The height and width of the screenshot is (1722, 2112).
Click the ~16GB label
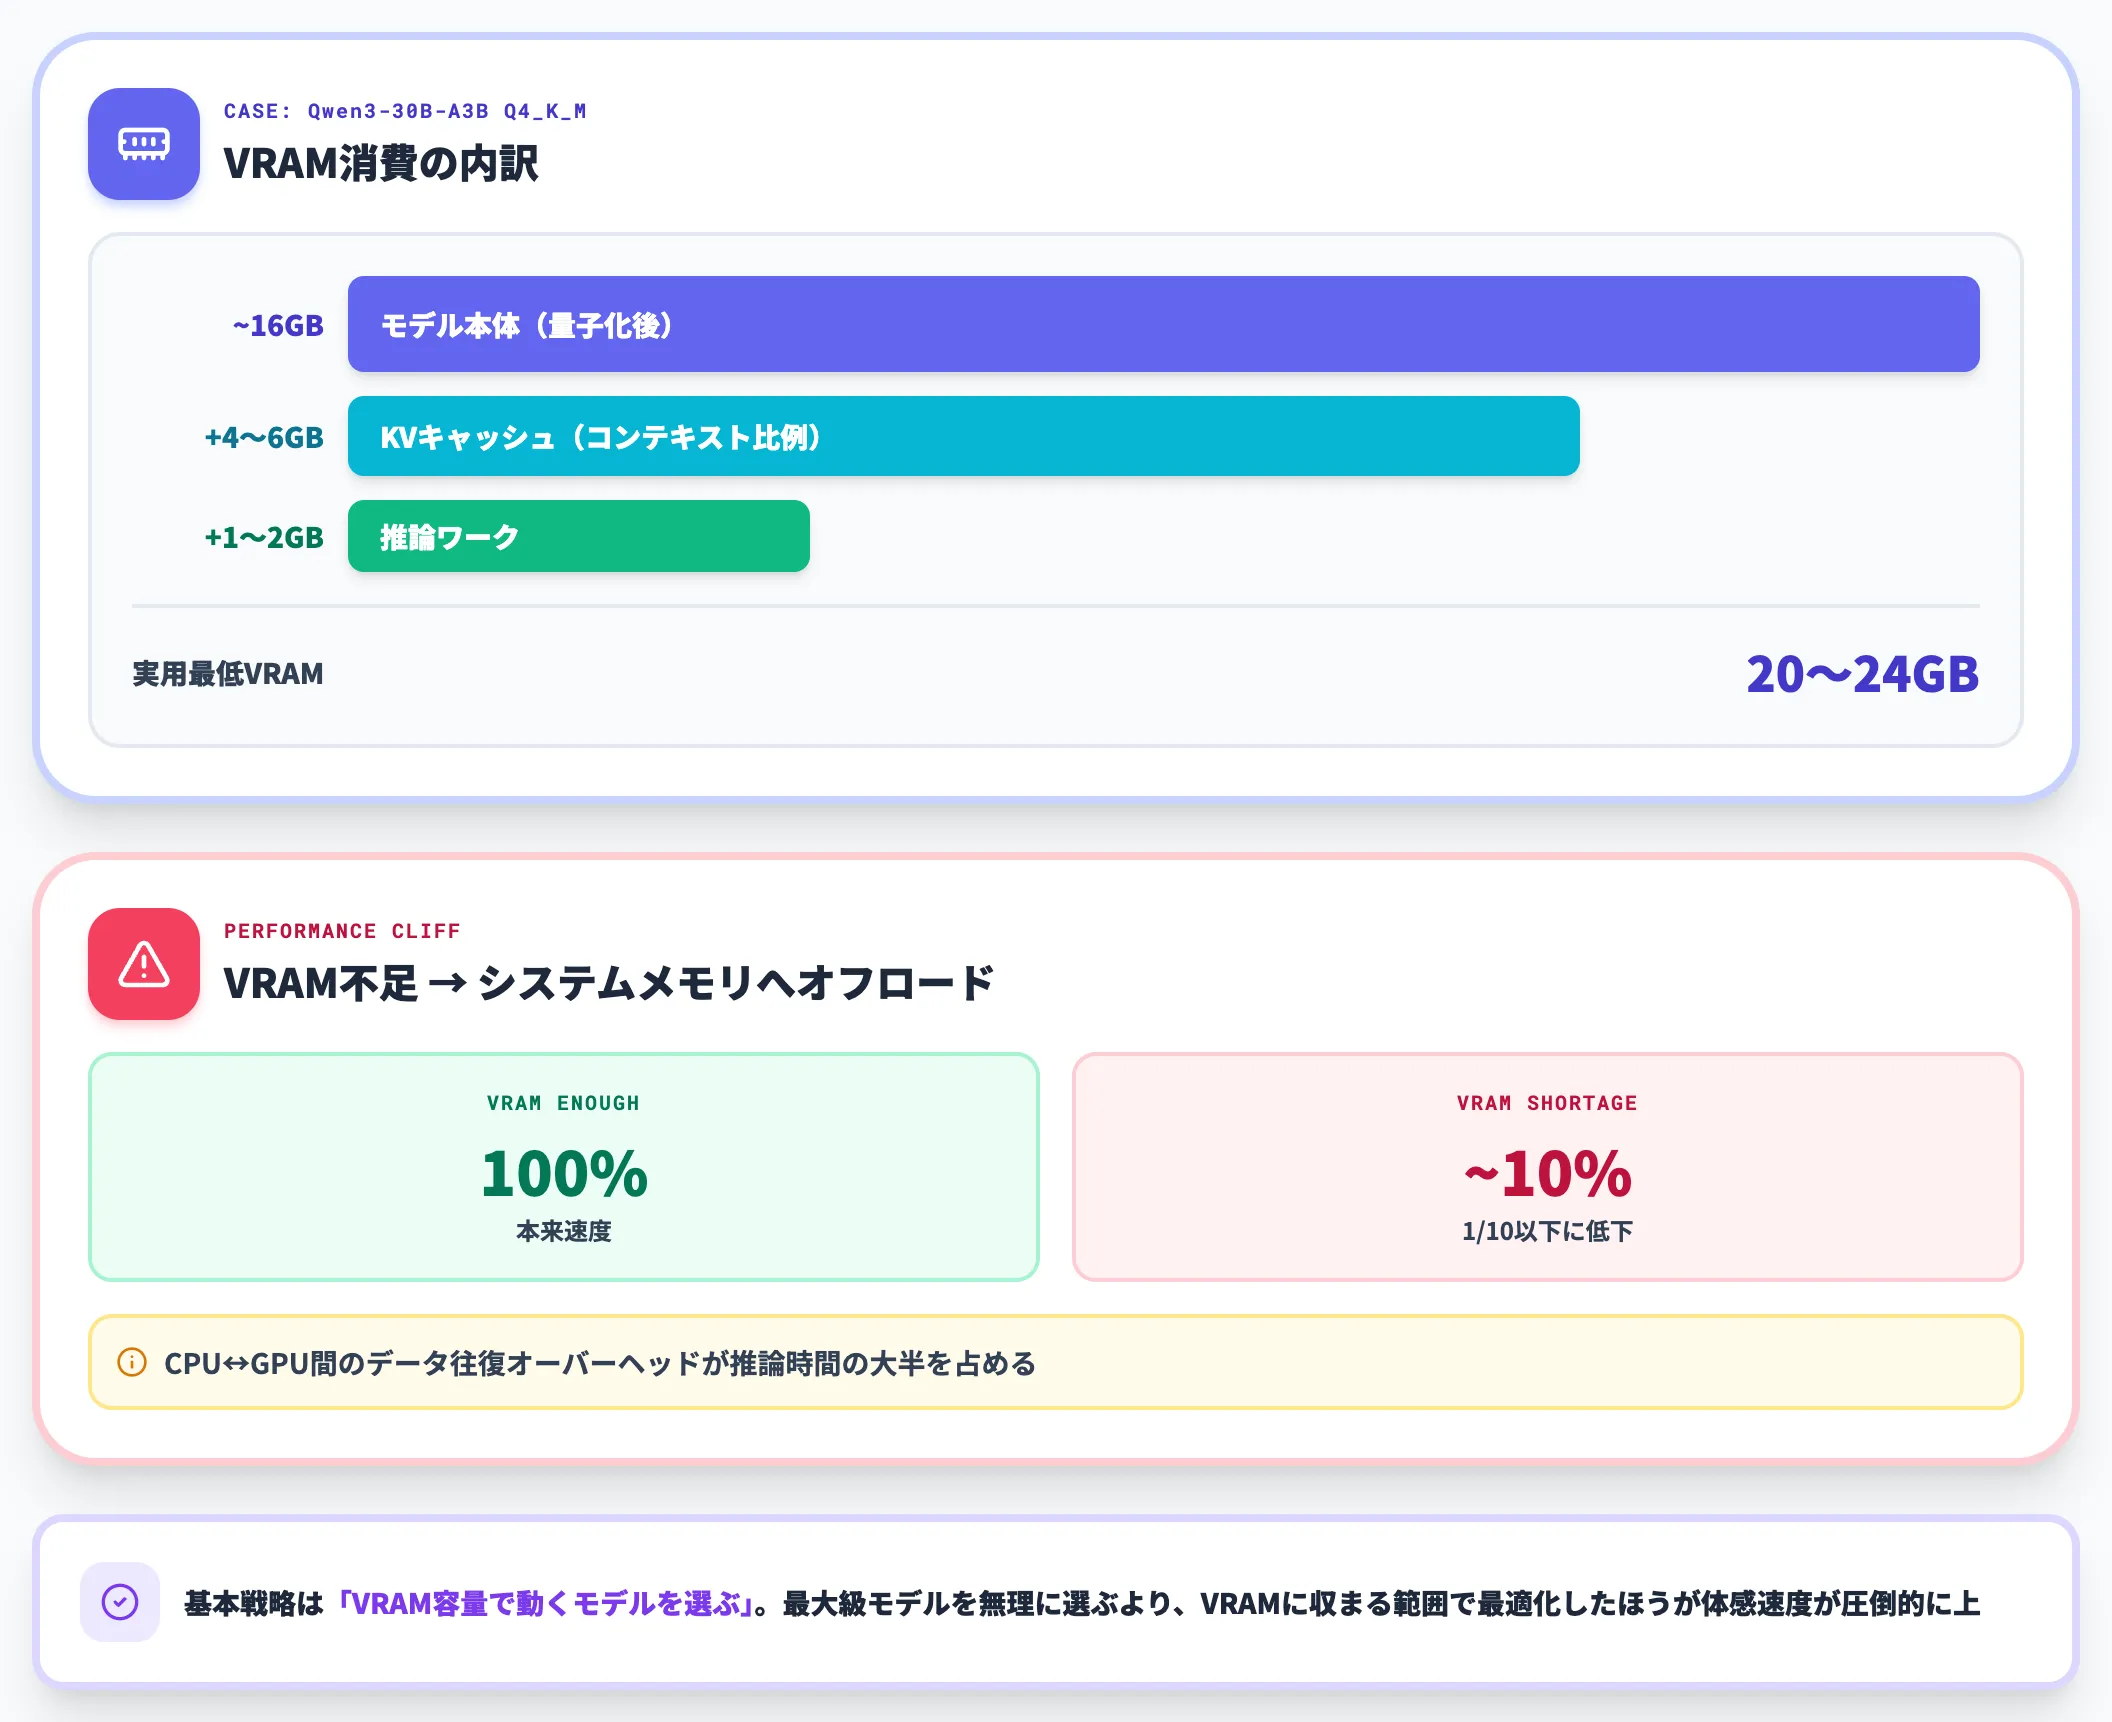(278, 325)
